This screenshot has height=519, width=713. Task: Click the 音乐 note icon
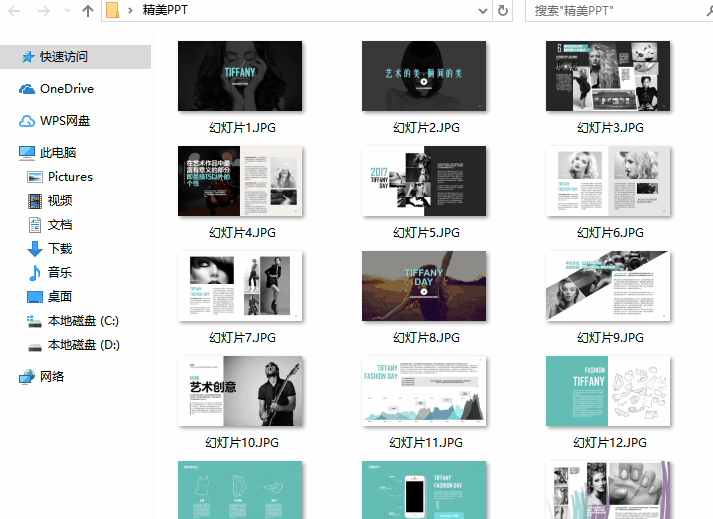tap(35, 273)
